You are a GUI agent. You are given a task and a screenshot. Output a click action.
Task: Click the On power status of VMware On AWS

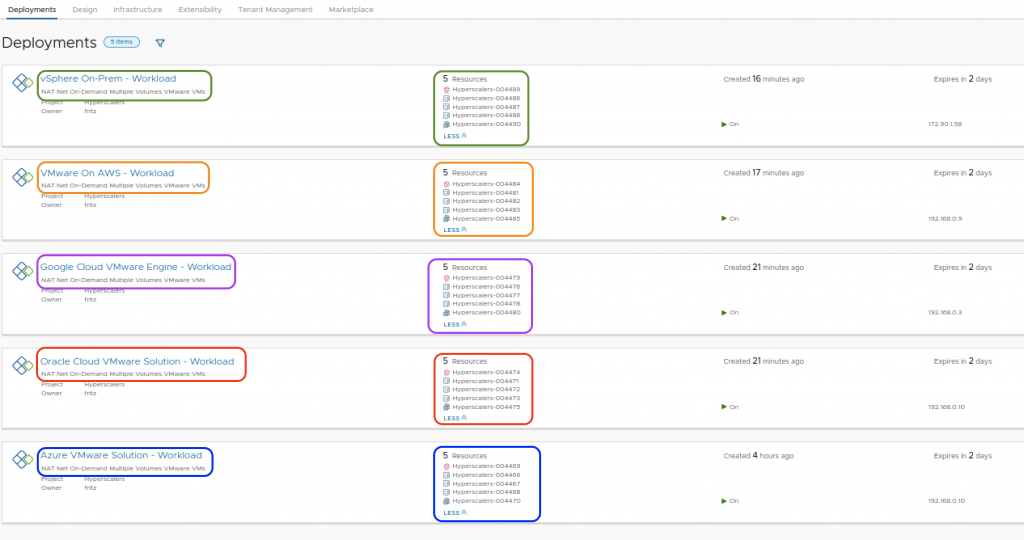[x=730, y=219]
